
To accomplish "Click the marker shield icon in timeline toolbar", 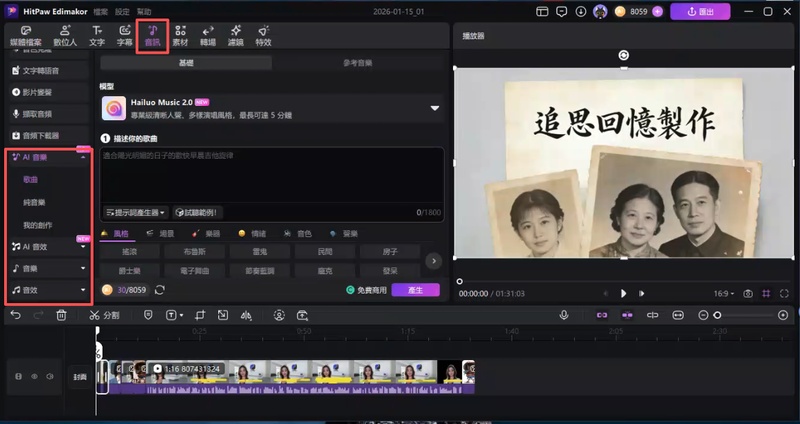I will (x=148, y=315).
